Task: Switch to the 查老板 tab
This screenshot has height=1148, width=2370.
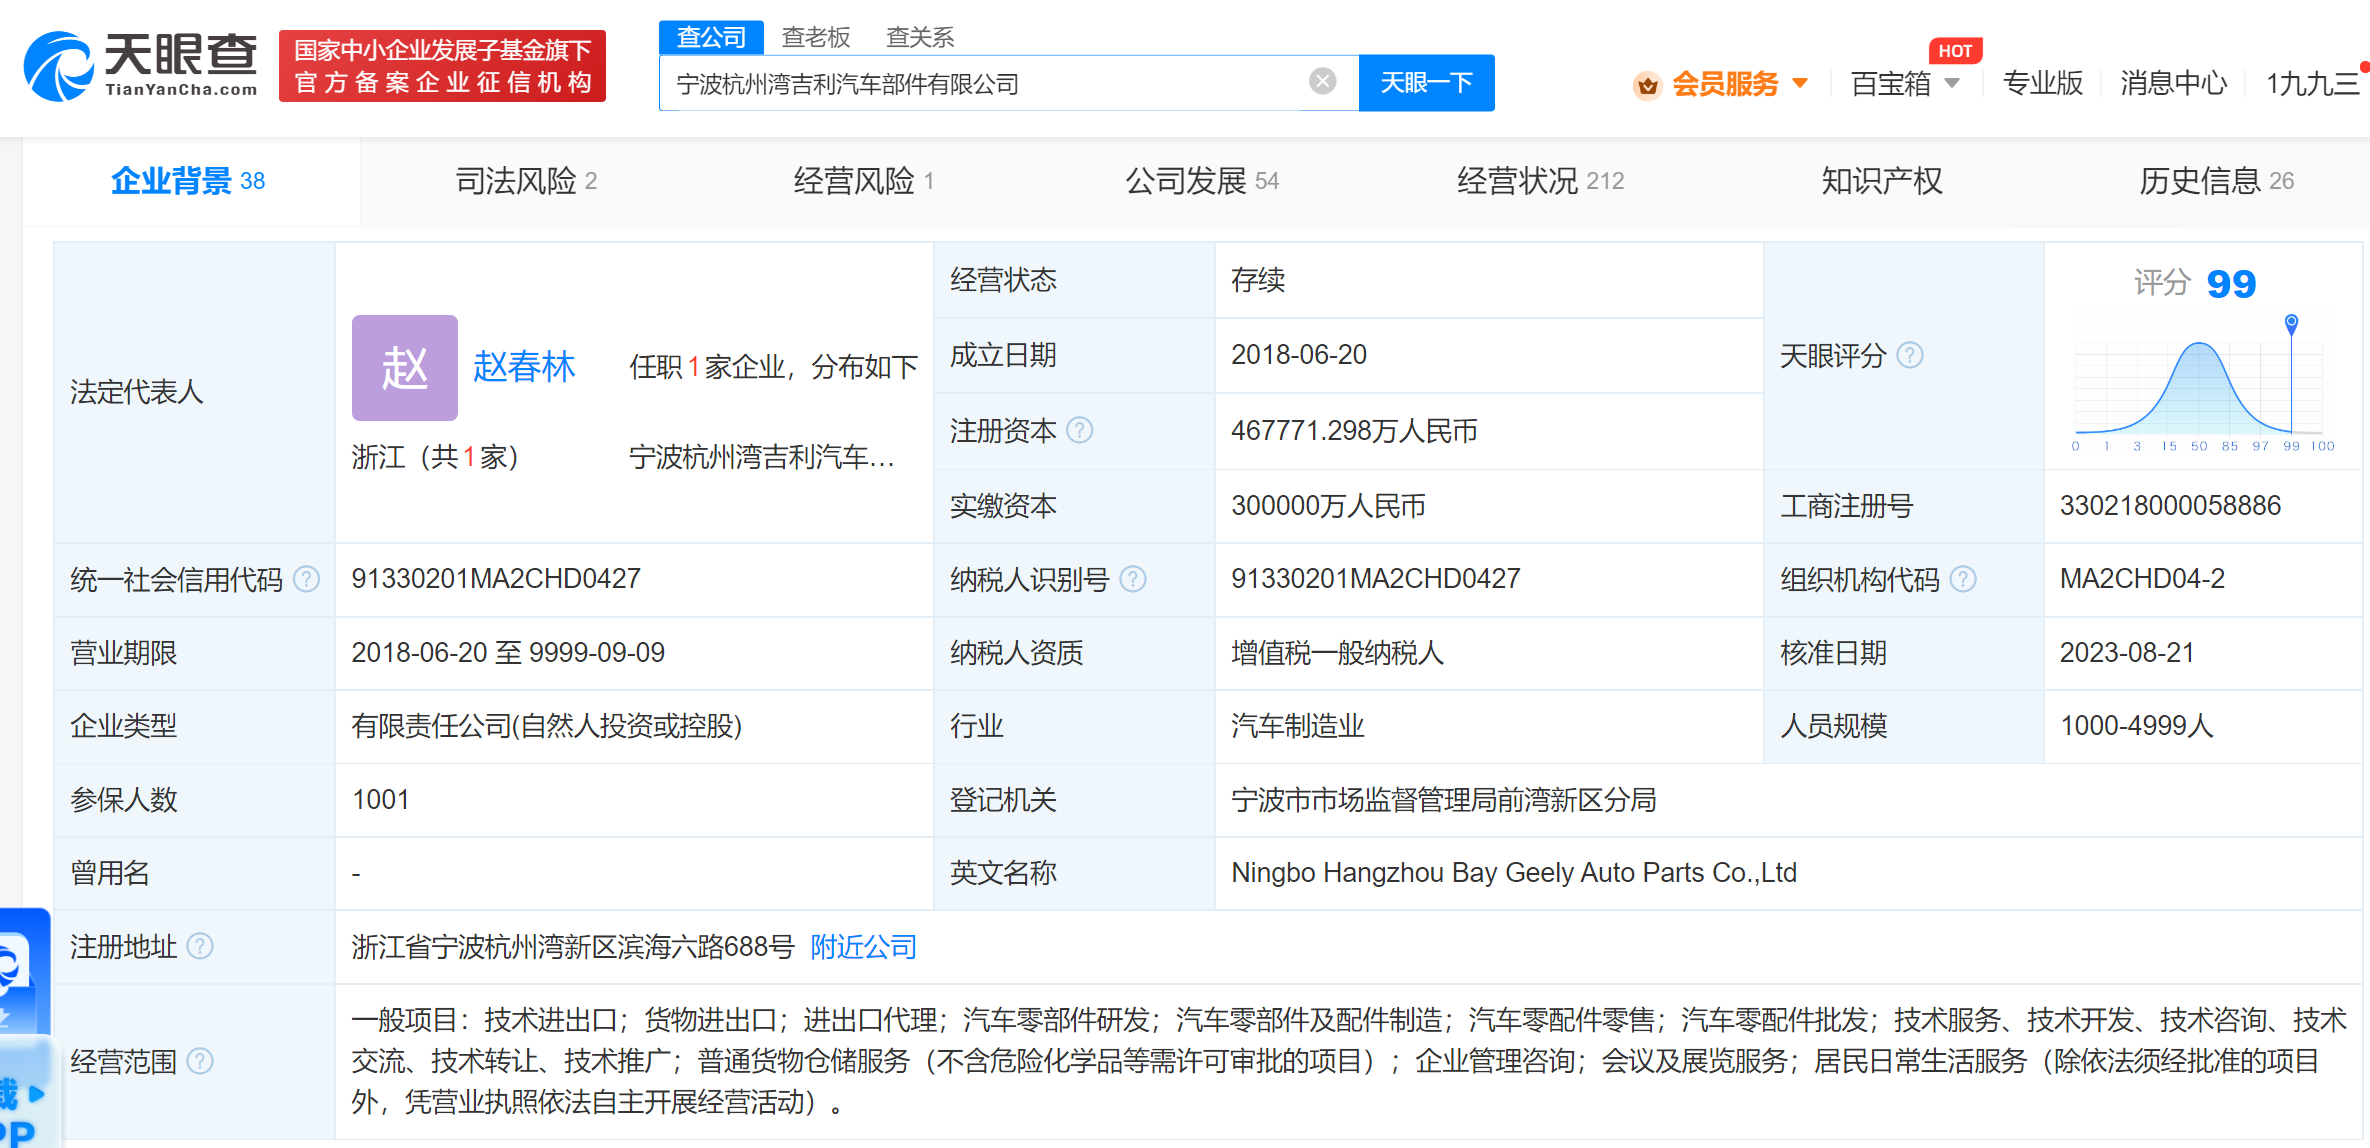Action: (x=815, y=36)
